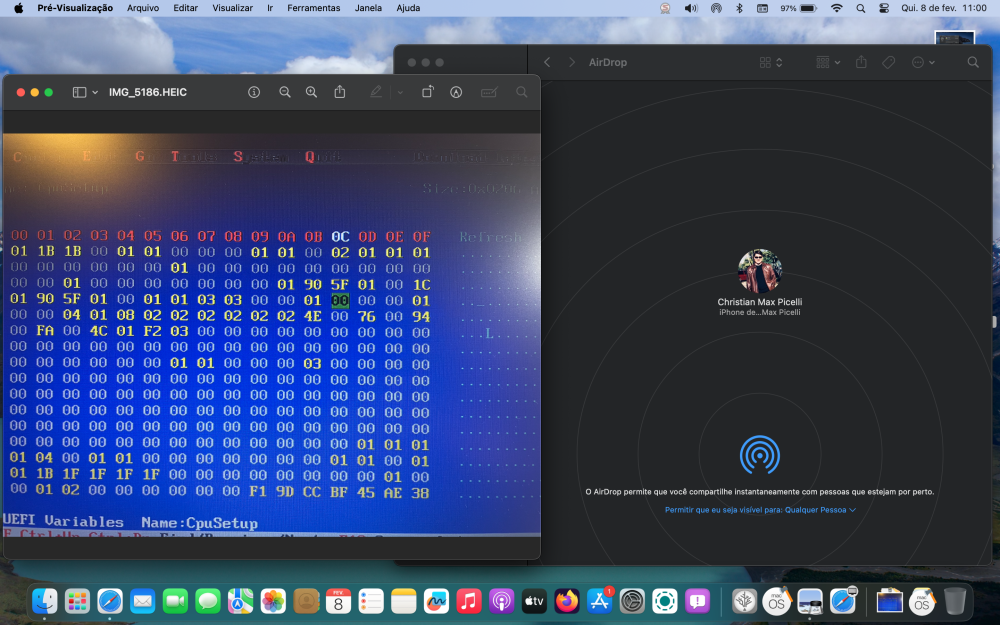Rotate the image with the rotate icon
1000x625 pixels.
point(427,92)
